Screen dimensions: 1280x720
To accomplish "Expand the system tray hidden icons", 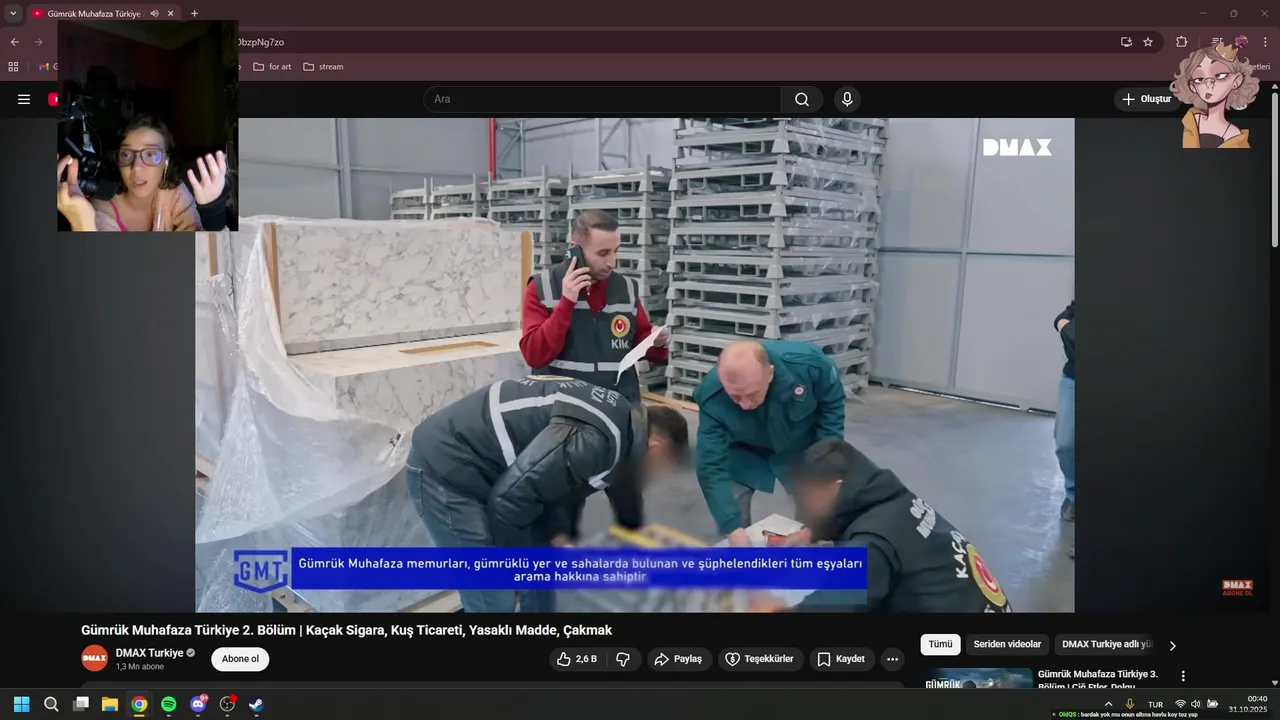I will pyautogui.click(x=1108, y=704).
